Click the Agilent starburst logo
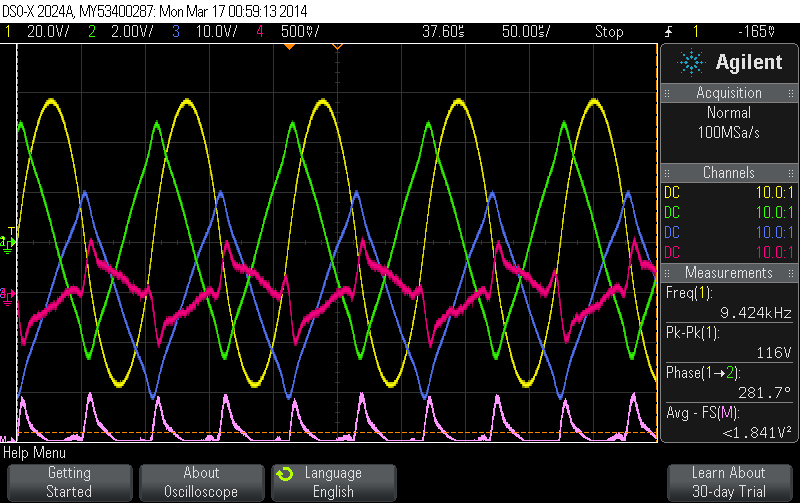The width and height of the screenshot is (800, 503). [691, 63]
